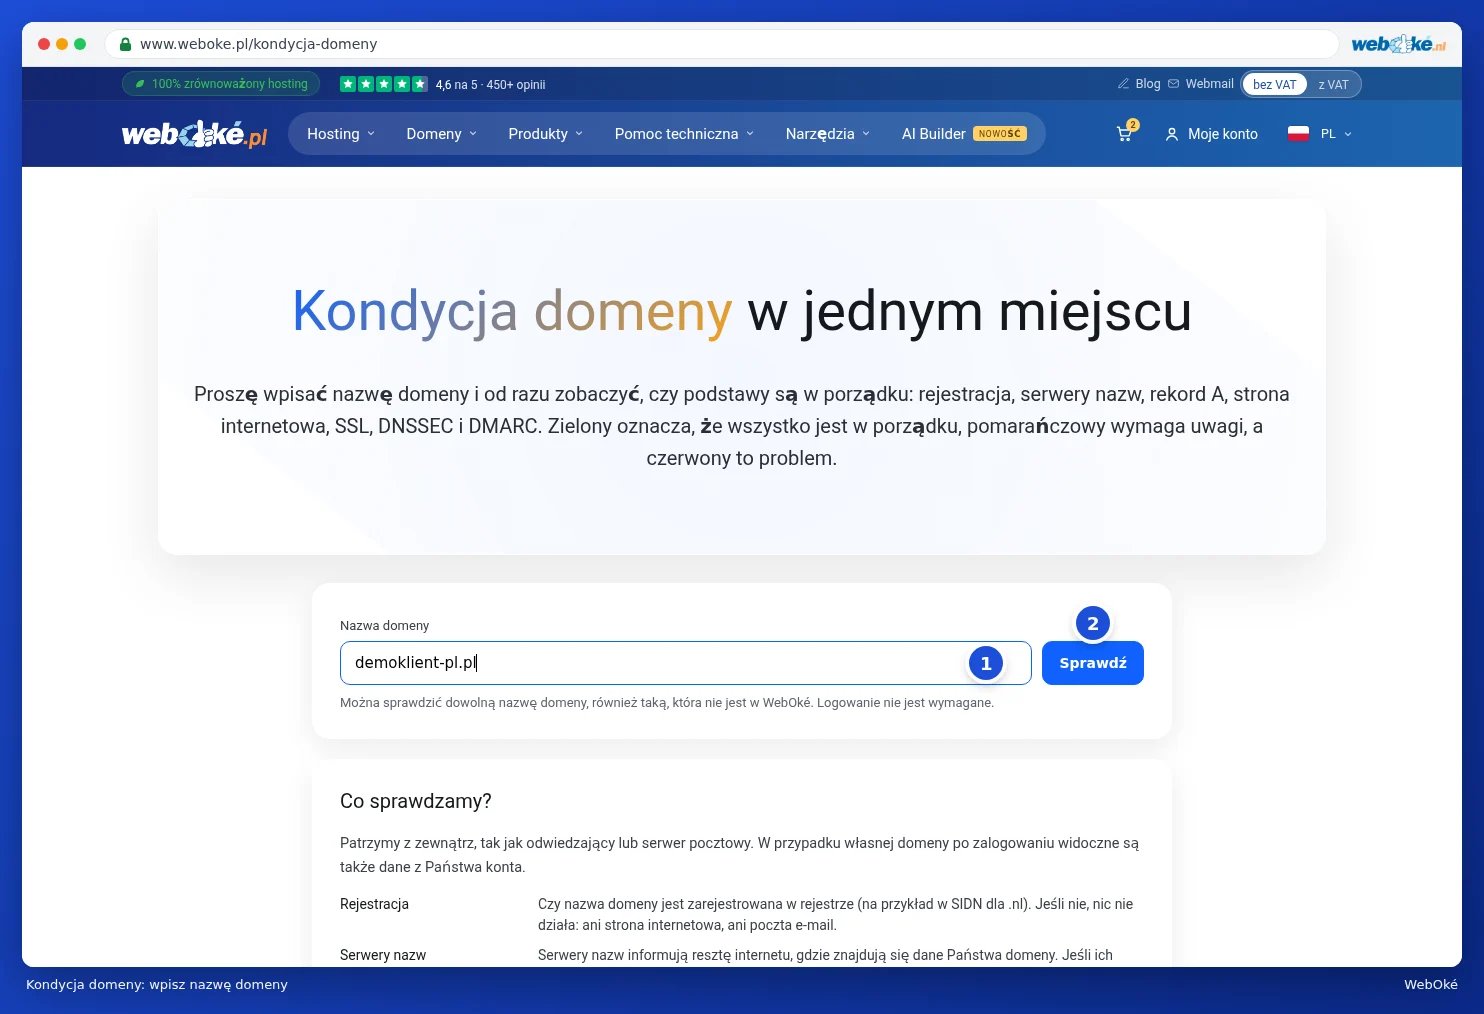Open the Webmail link

pyautogui.click(x=1210, y=84)
